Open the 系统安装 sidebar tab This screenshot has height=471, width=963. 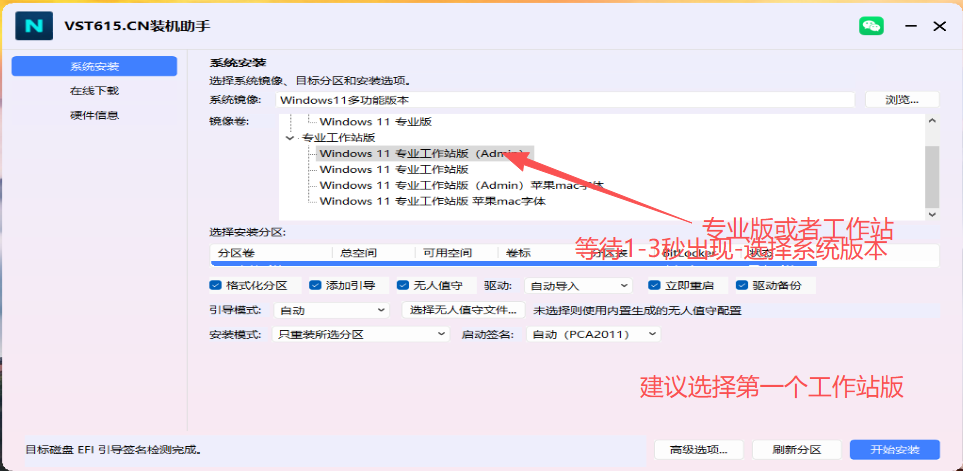94,66
